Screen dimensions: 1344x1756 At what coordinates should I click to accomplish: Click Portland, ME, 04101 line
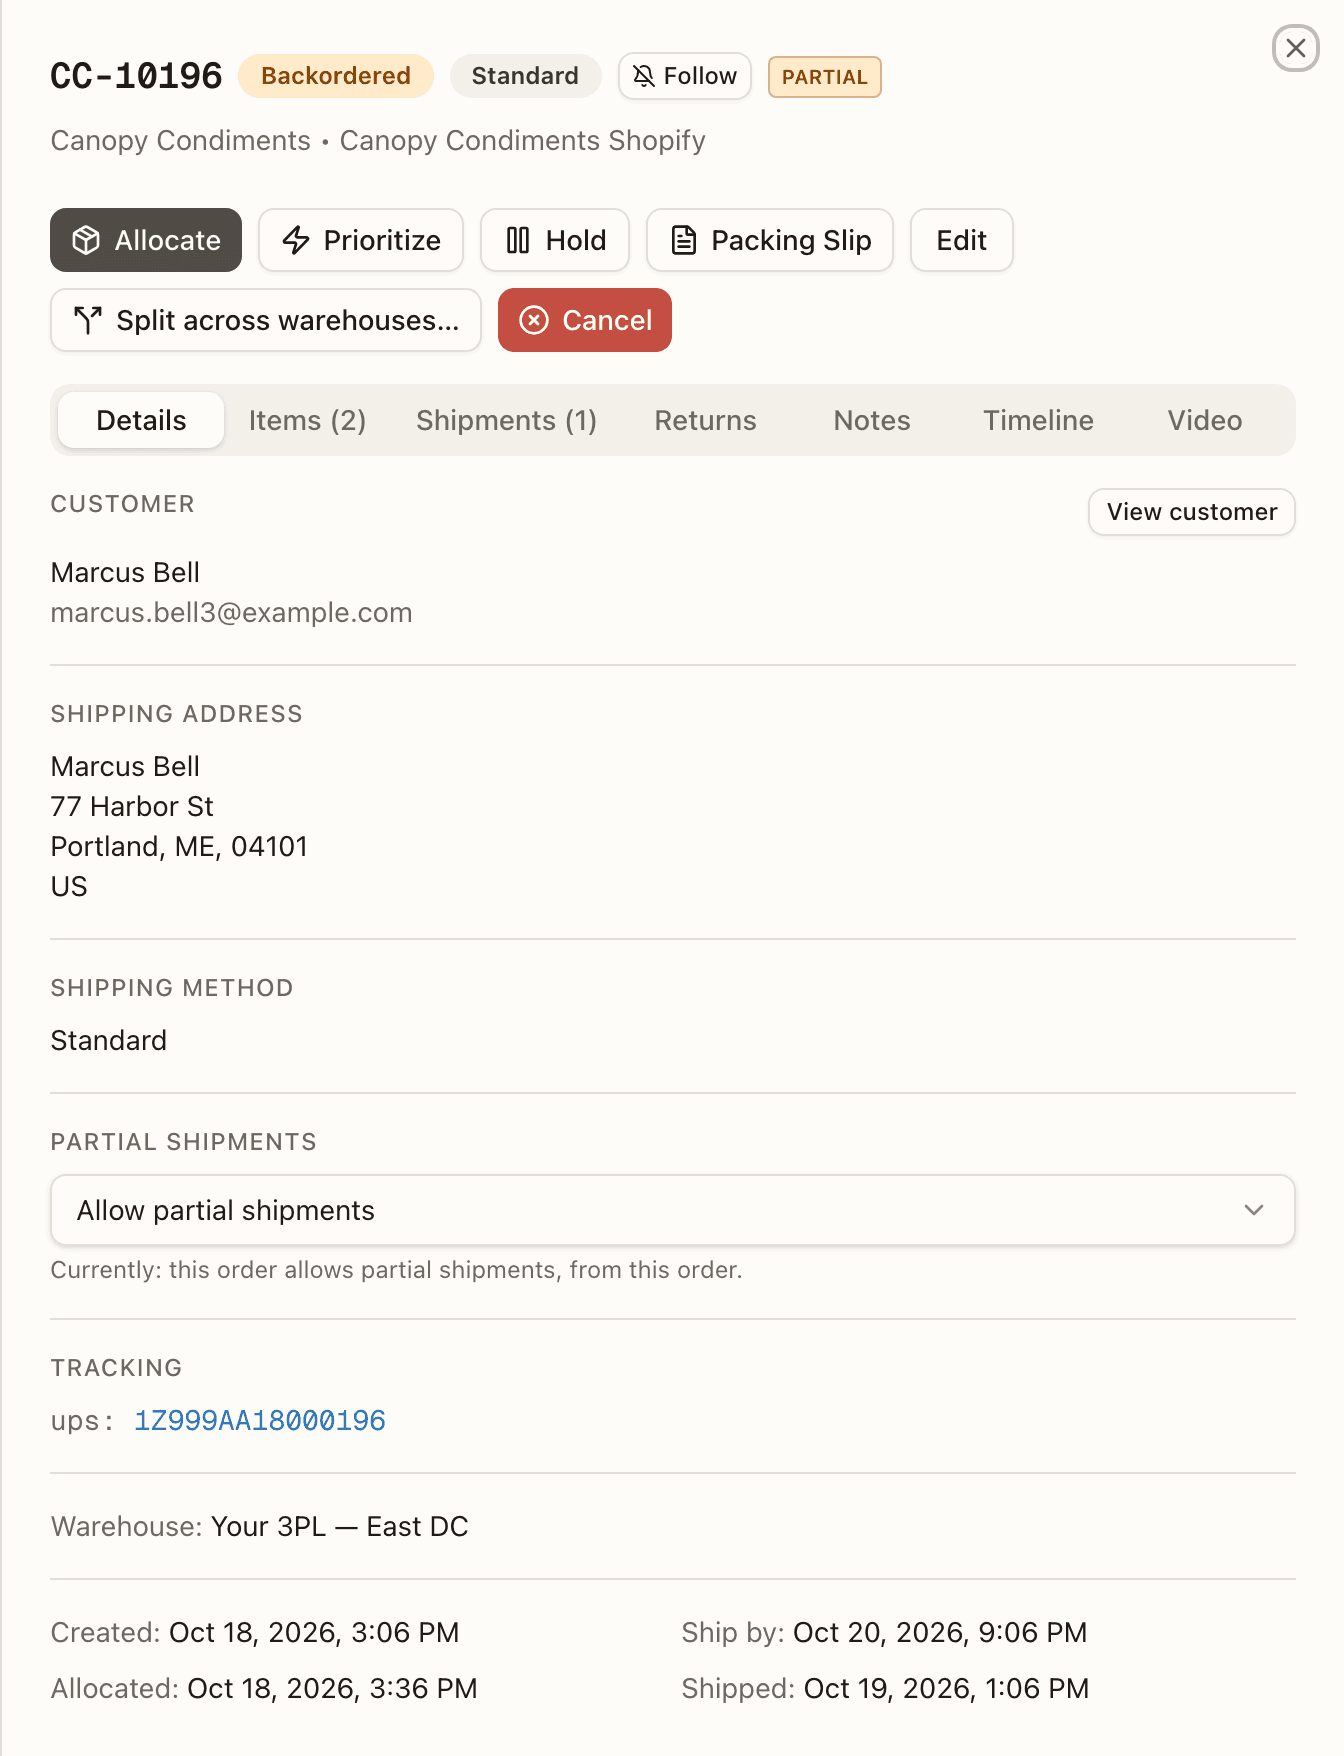pyautogui.click(x=179, y=846)
